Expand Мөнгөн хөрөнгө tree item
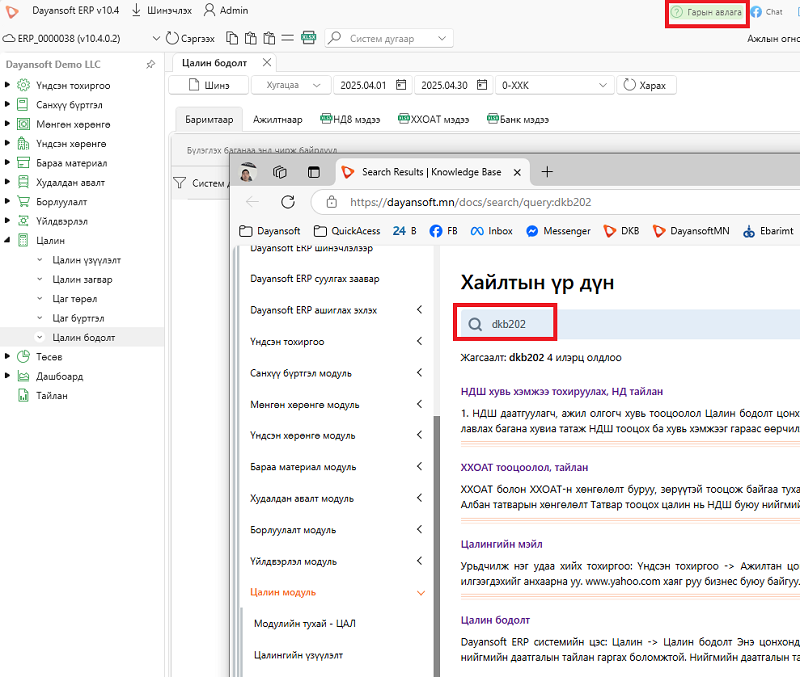 point(7,123)
